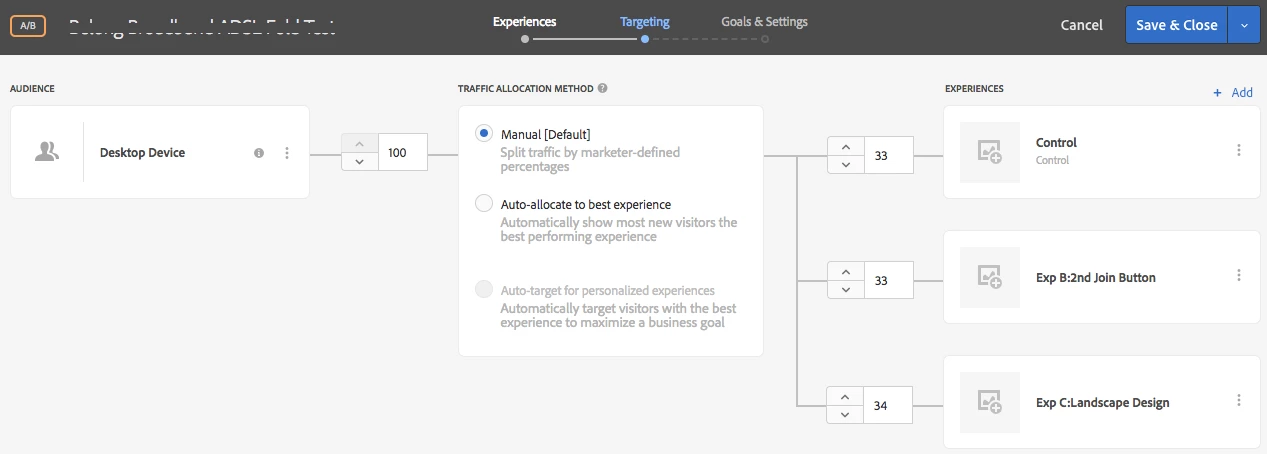Go to the Experiences step
The height and width of the screenshot is (454, 1267).
(x=524, y=22)
